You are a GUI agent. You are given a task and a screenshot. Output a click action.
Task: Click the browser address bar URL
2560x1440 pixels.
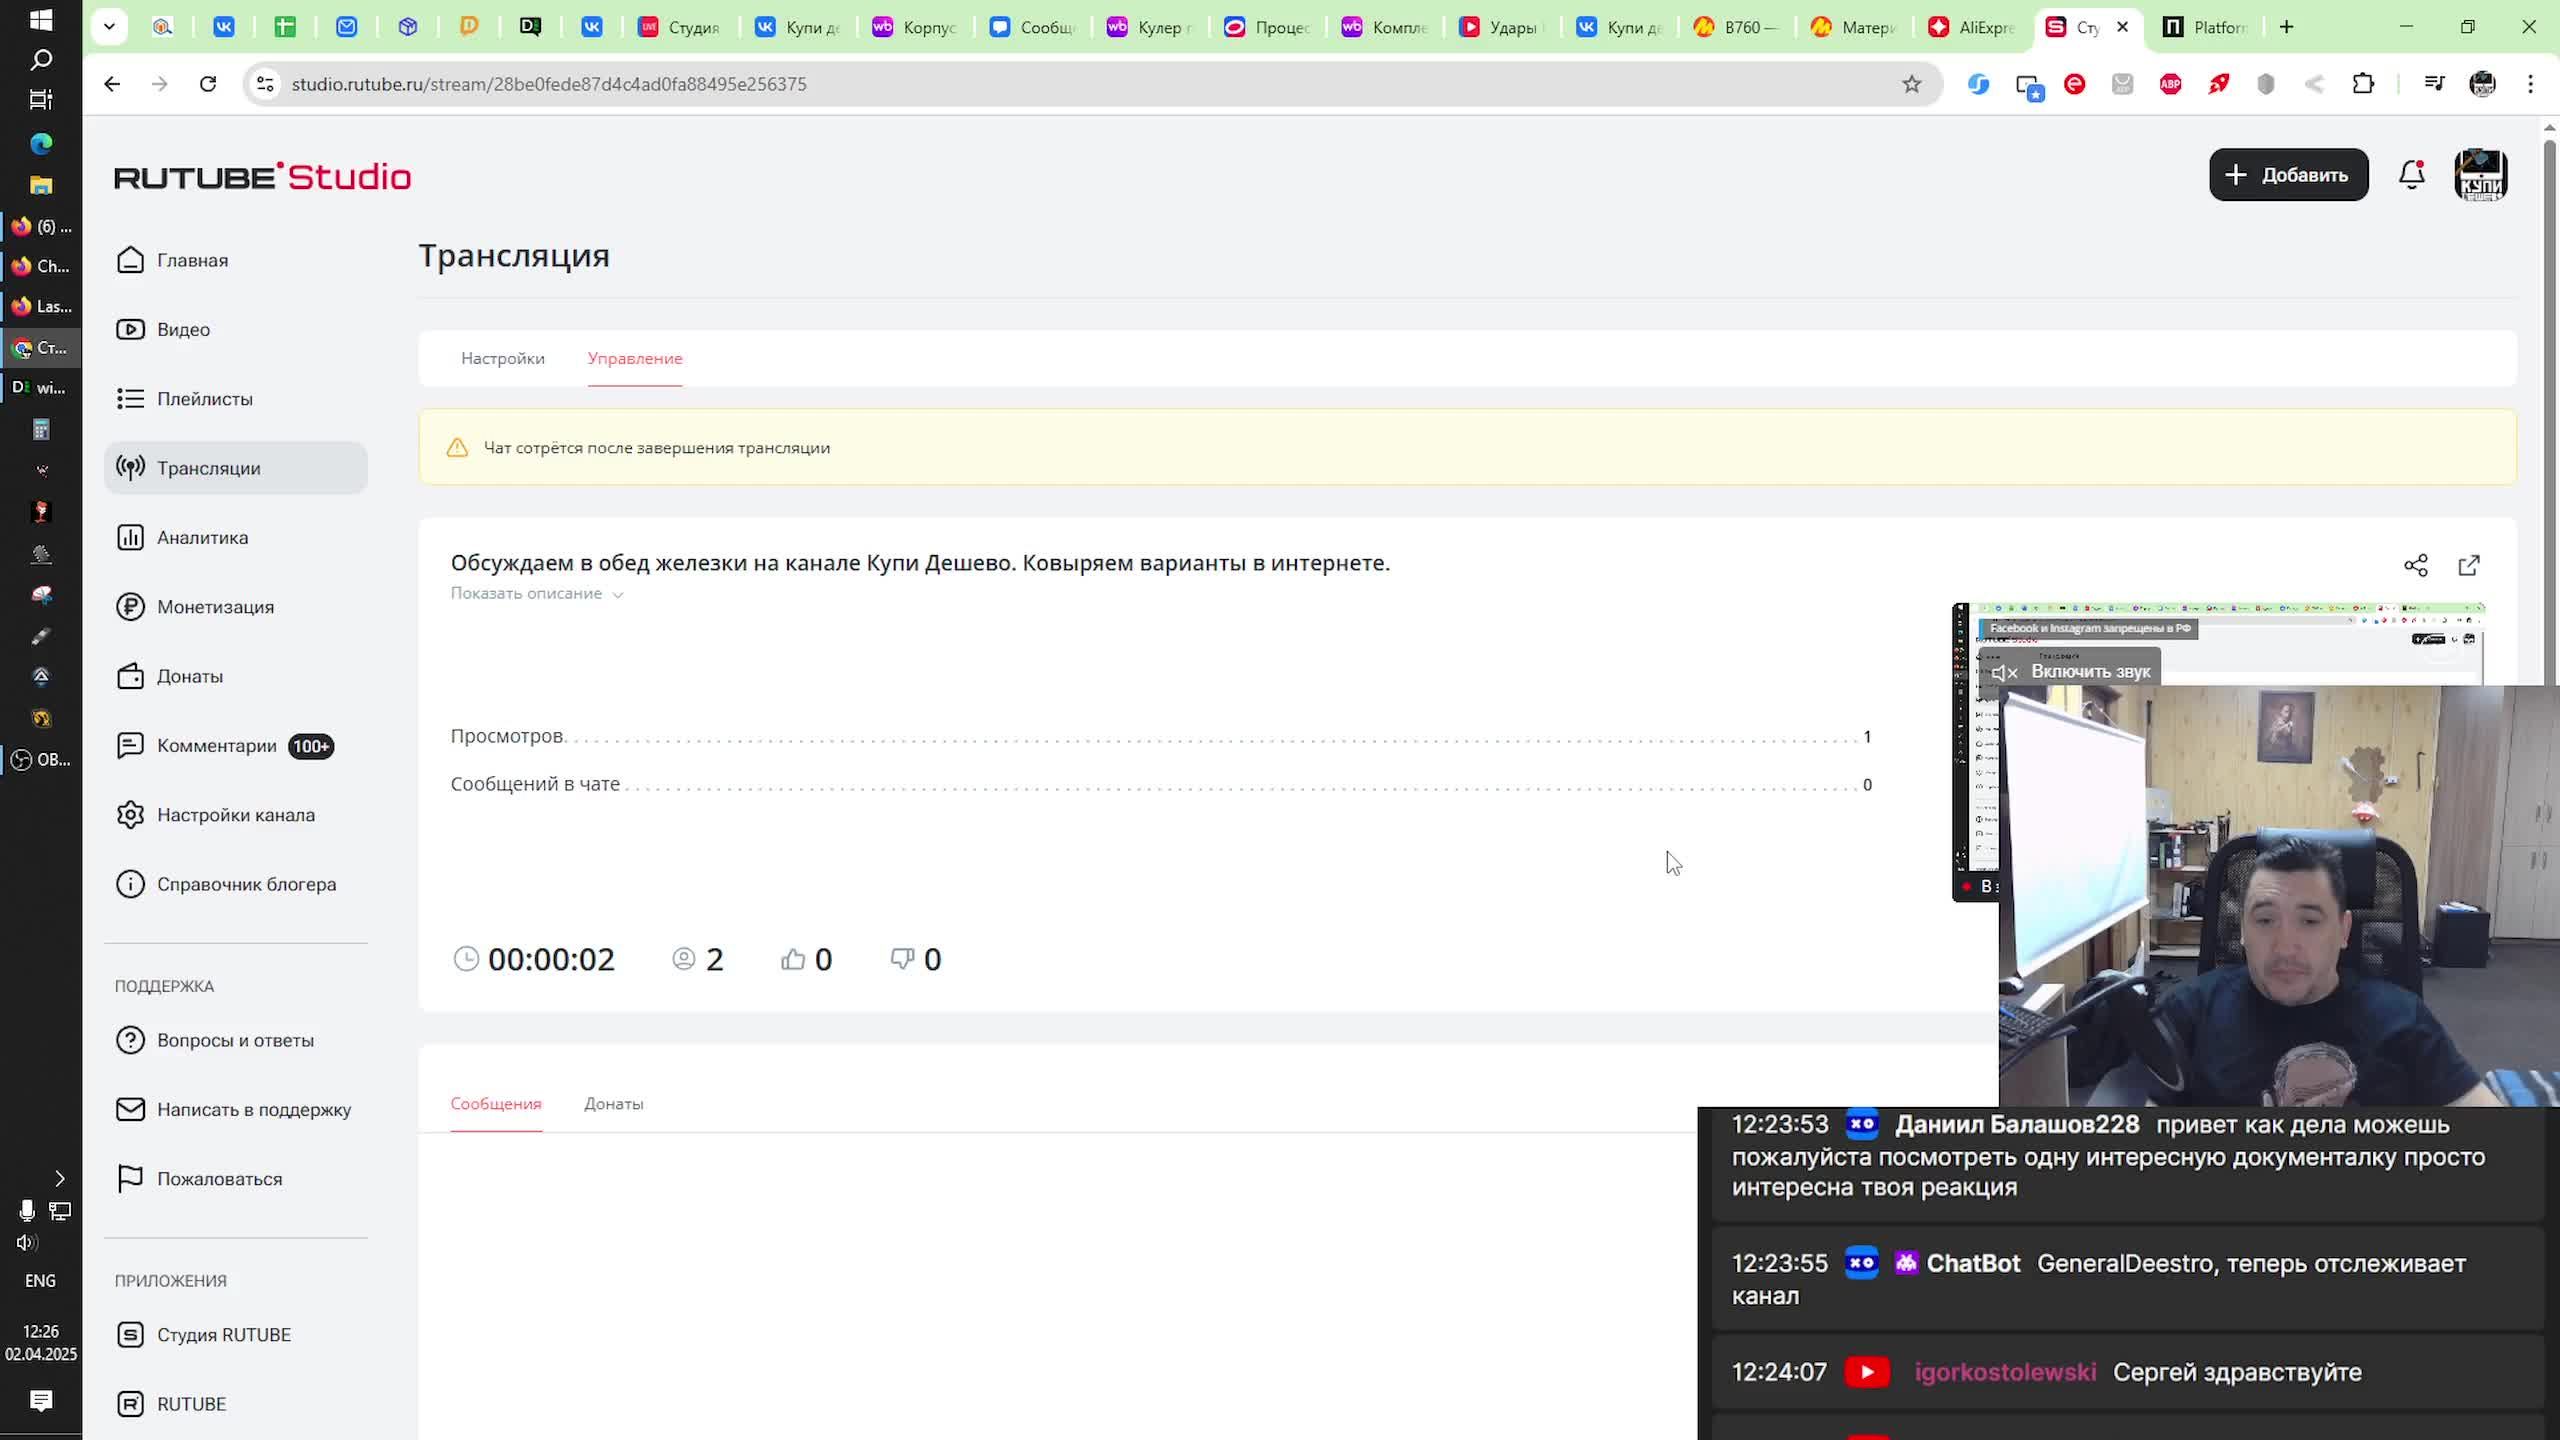coord(549,84)
